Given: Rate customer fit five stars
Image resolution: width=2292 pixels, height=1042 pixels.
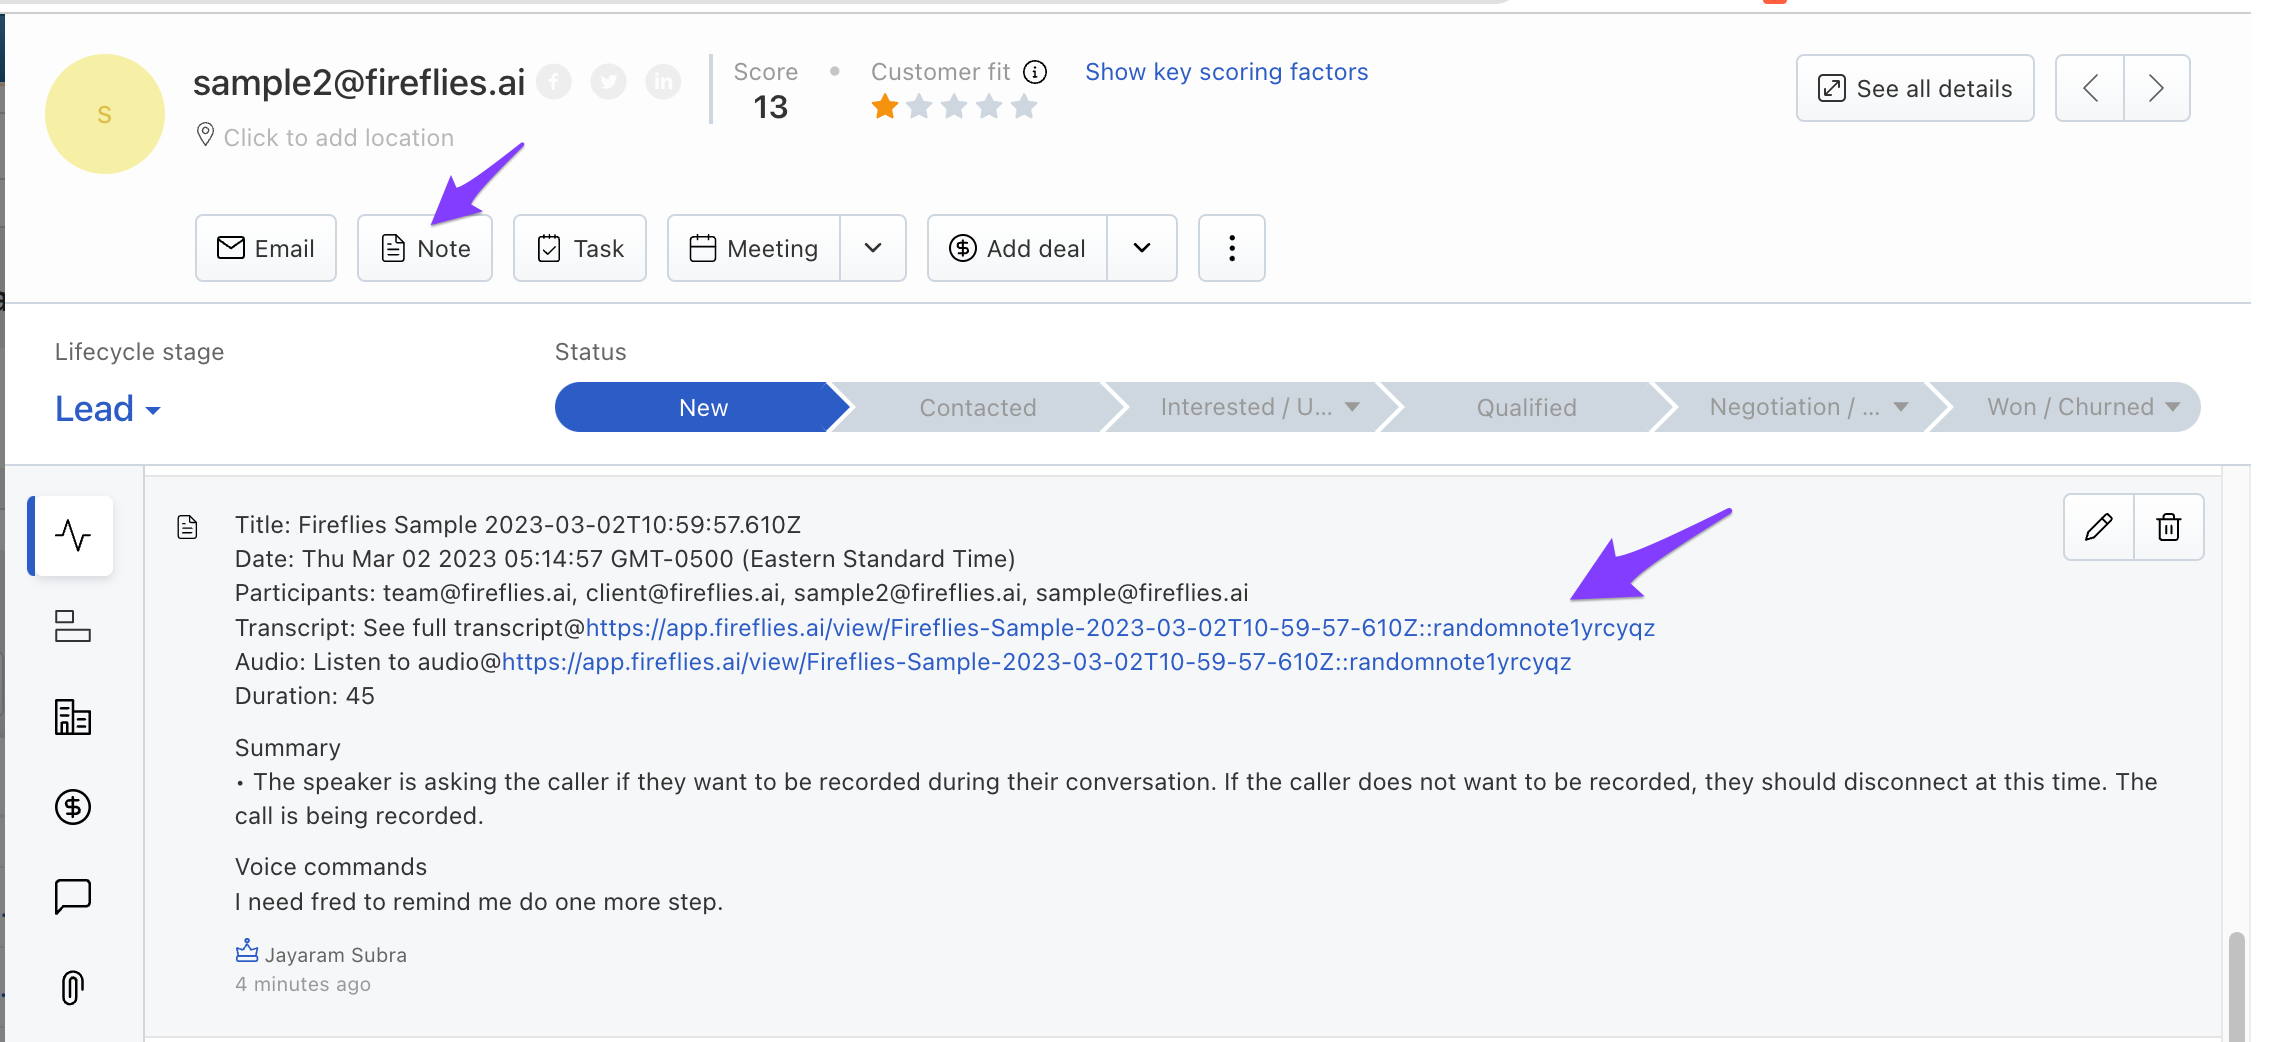Looking at the screenshot, I should (1024, 106).
